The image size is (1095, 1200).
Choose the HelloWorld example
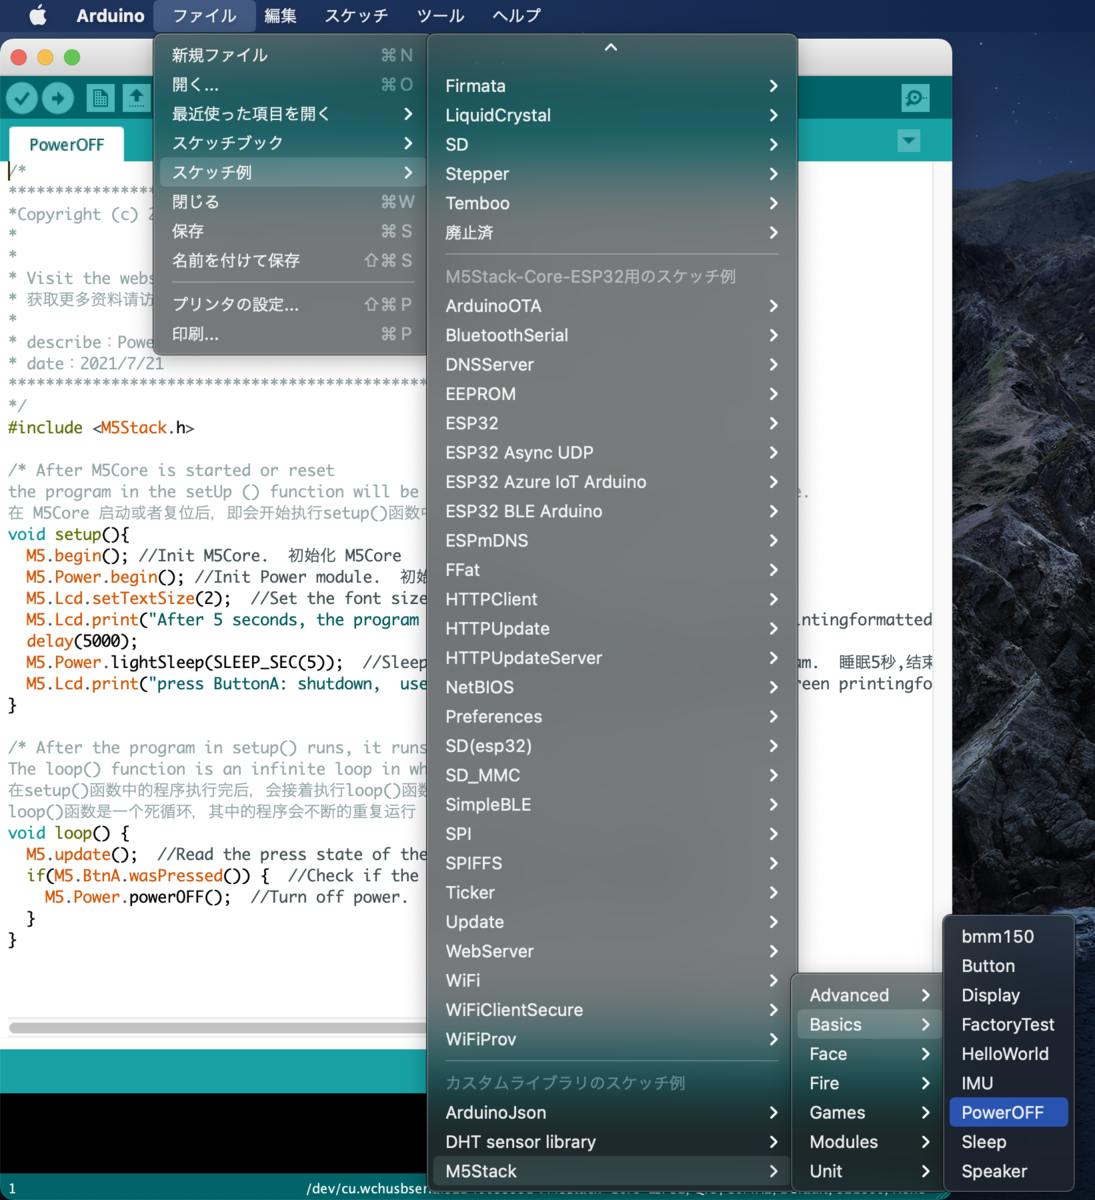click(1004, 1053)
